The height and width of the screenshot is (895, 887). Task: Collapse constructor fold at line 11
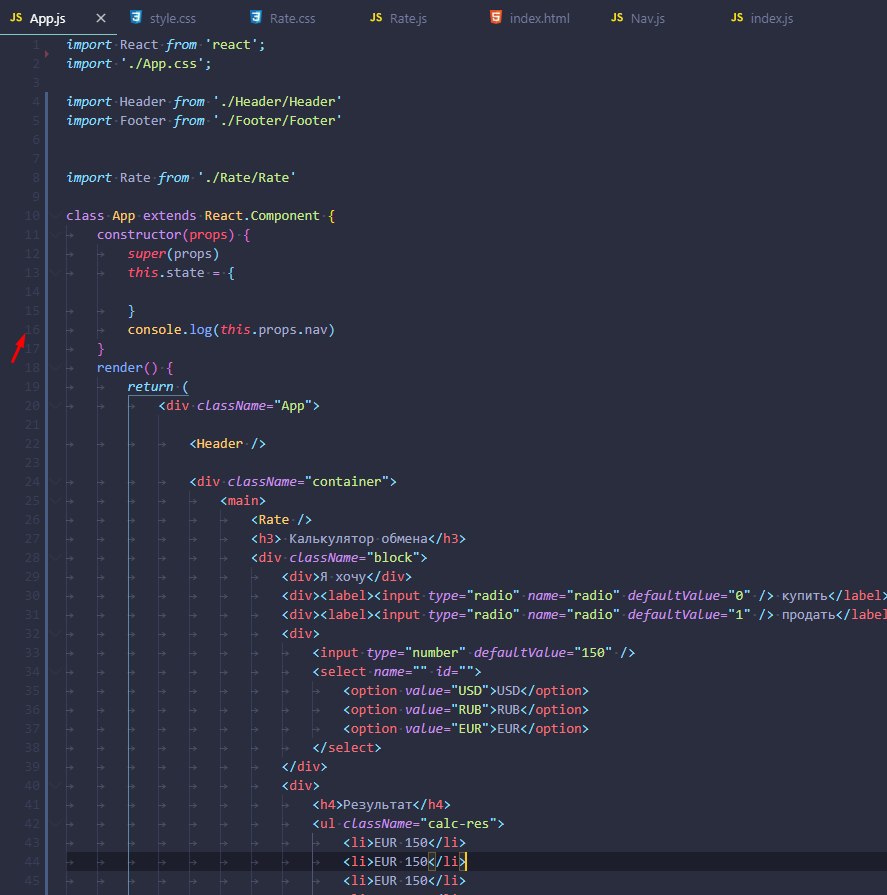pos(55,235)
